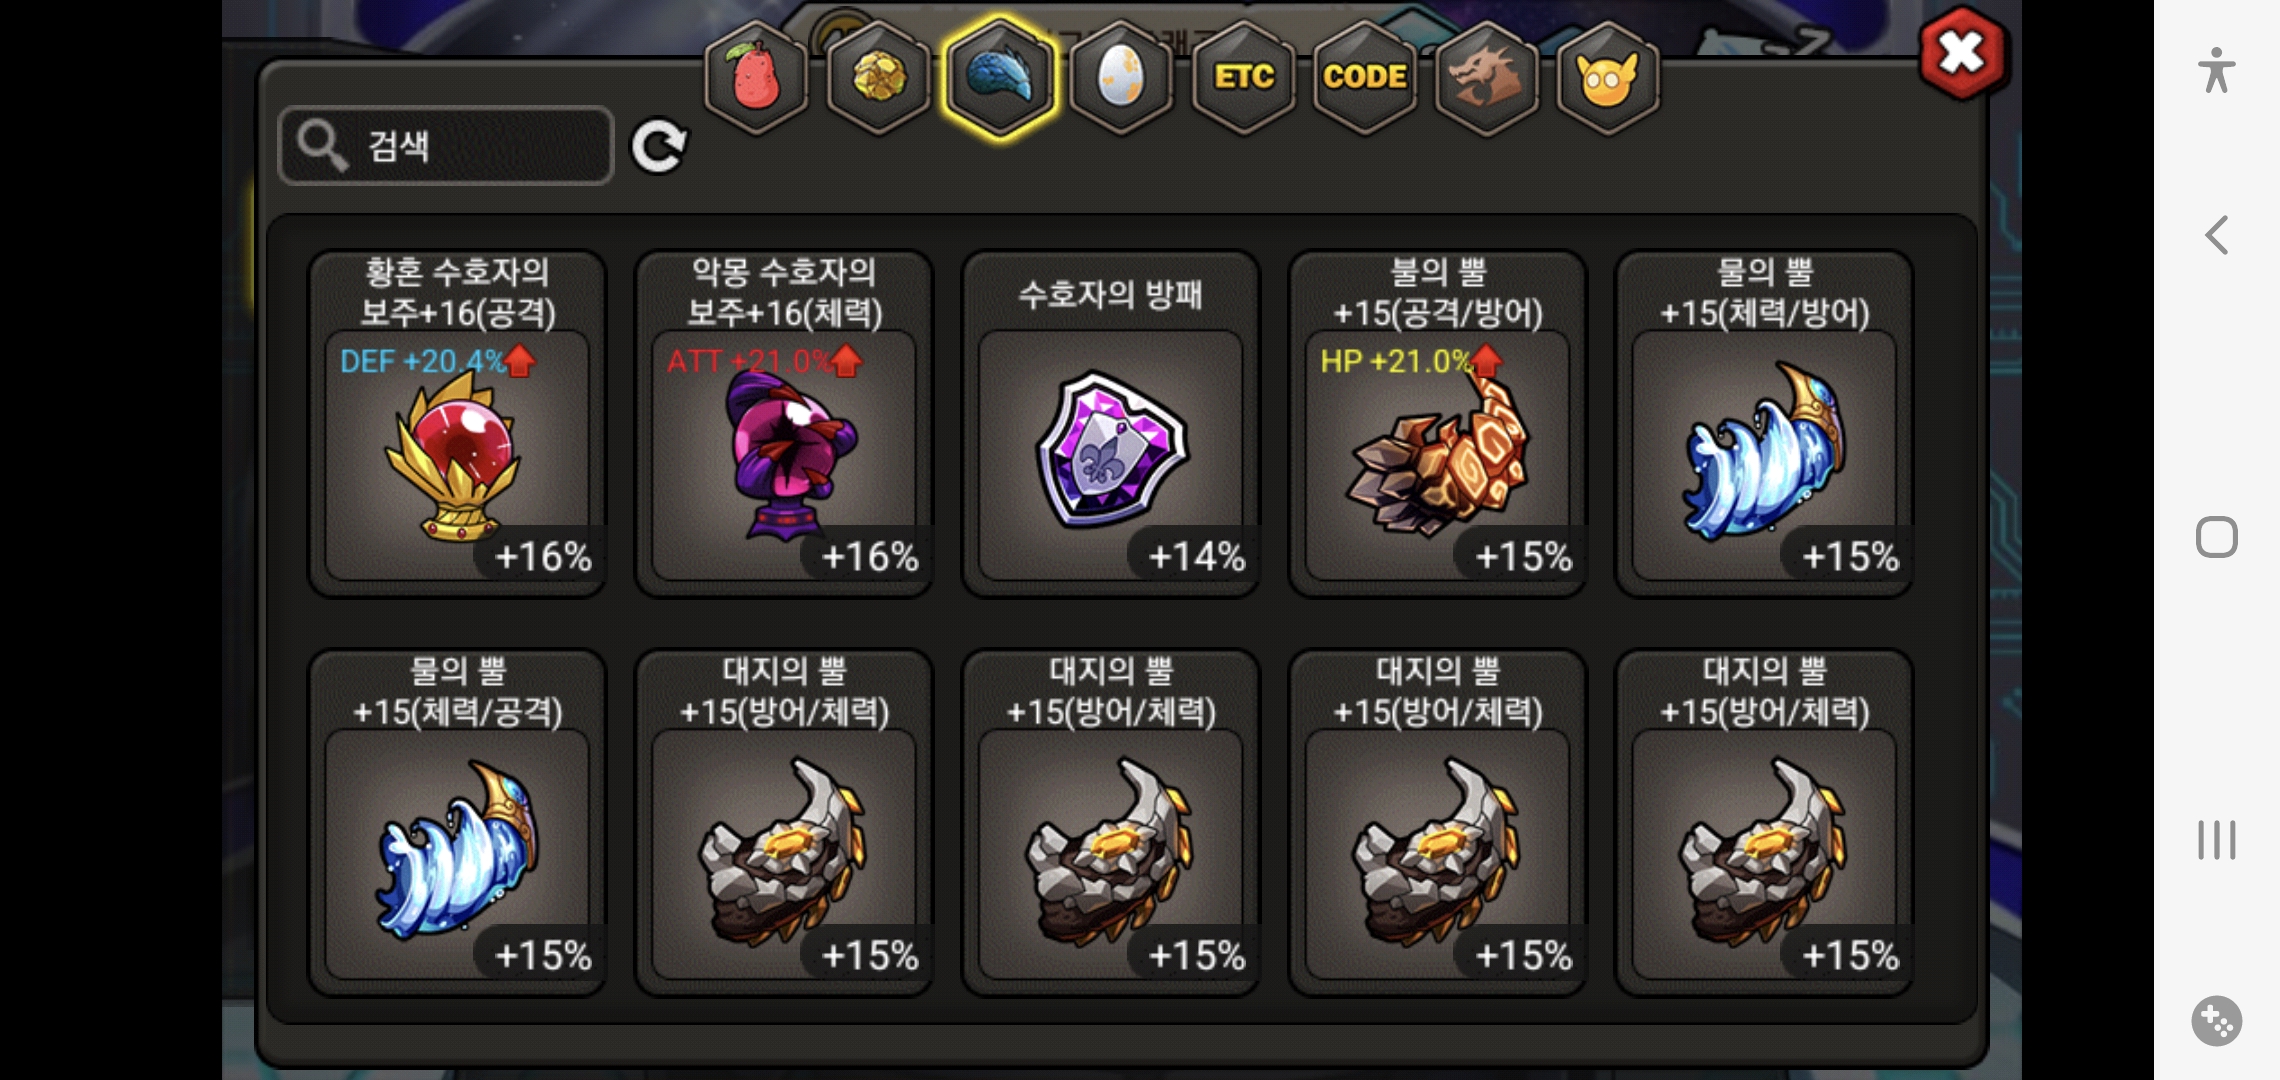Choose the 수호자의 방패 shield item

[x=1111, y=424]
